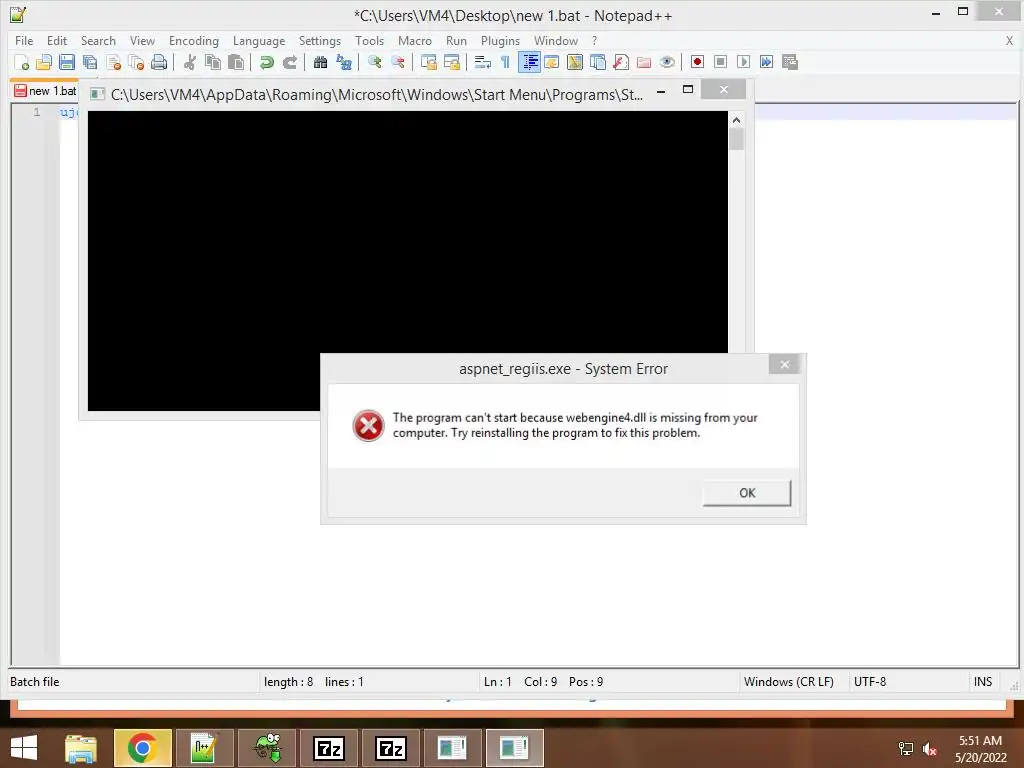Screen dimensions: 1024x768
Task: Open the Language menu
Action: point(259,40)
